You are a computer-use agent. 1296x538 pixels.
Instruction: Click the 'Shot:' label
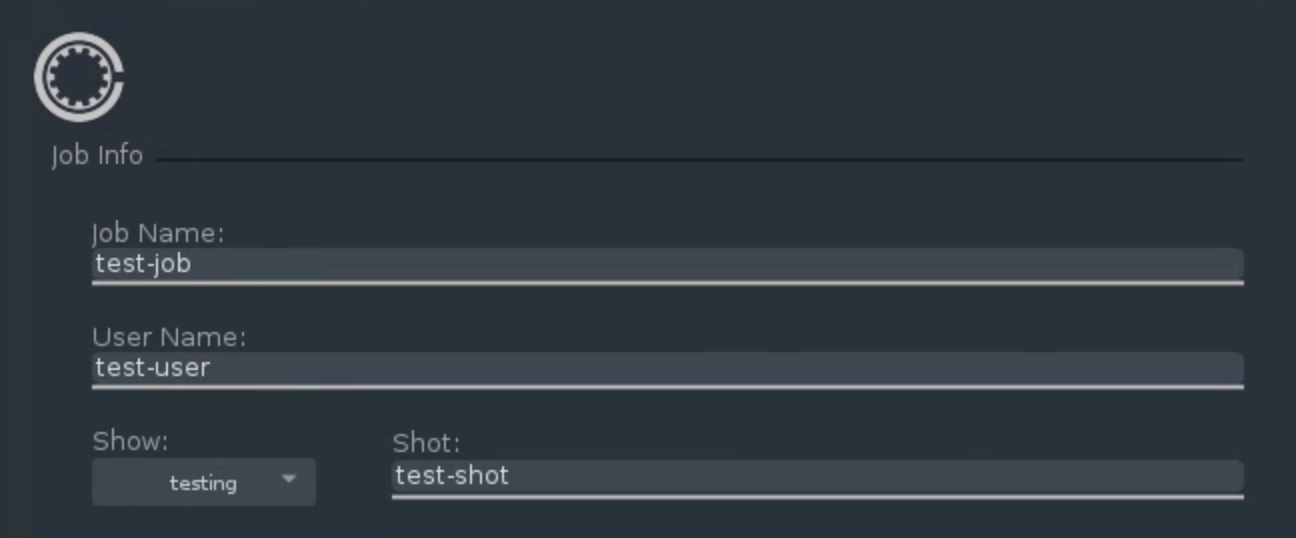click(x=426, y=443)
